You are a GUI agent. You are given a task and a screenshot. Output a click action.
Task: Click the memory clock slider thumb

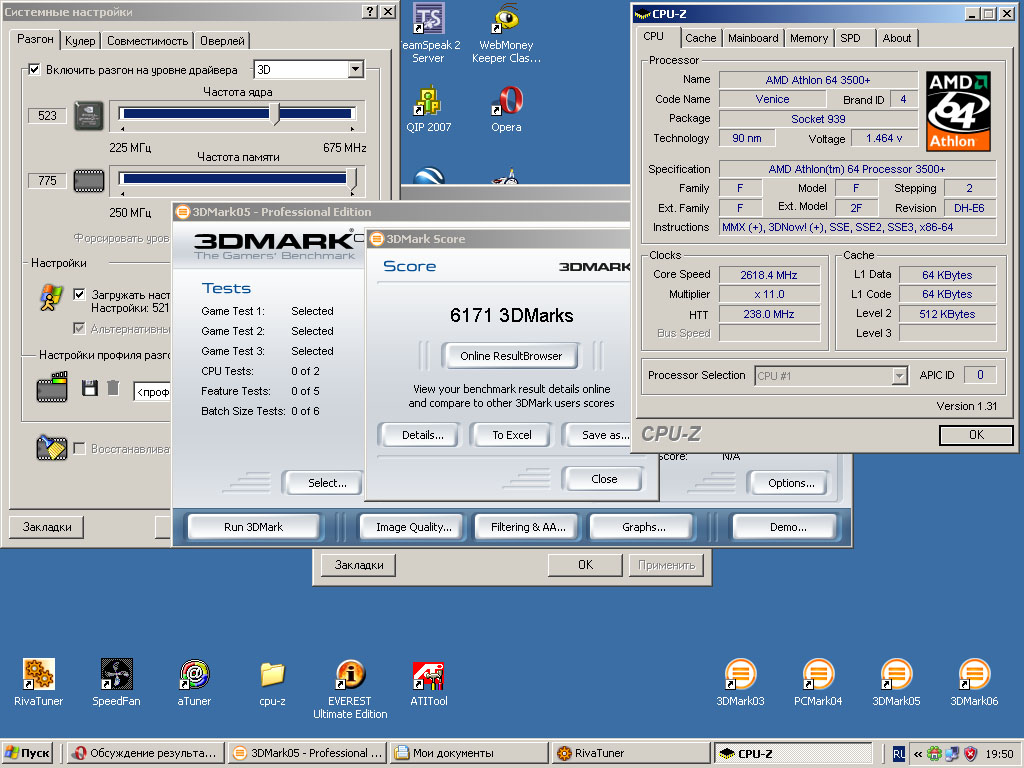click(353, 180)
